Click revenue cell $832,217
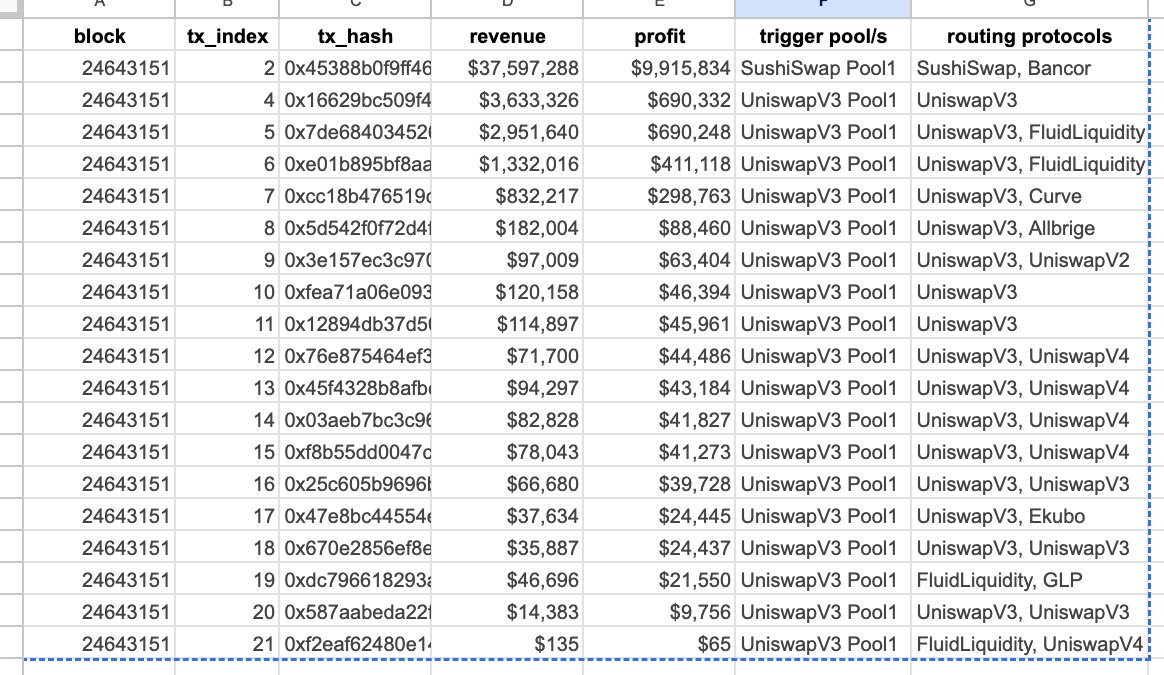The image size is (1164, 675). 507,196
